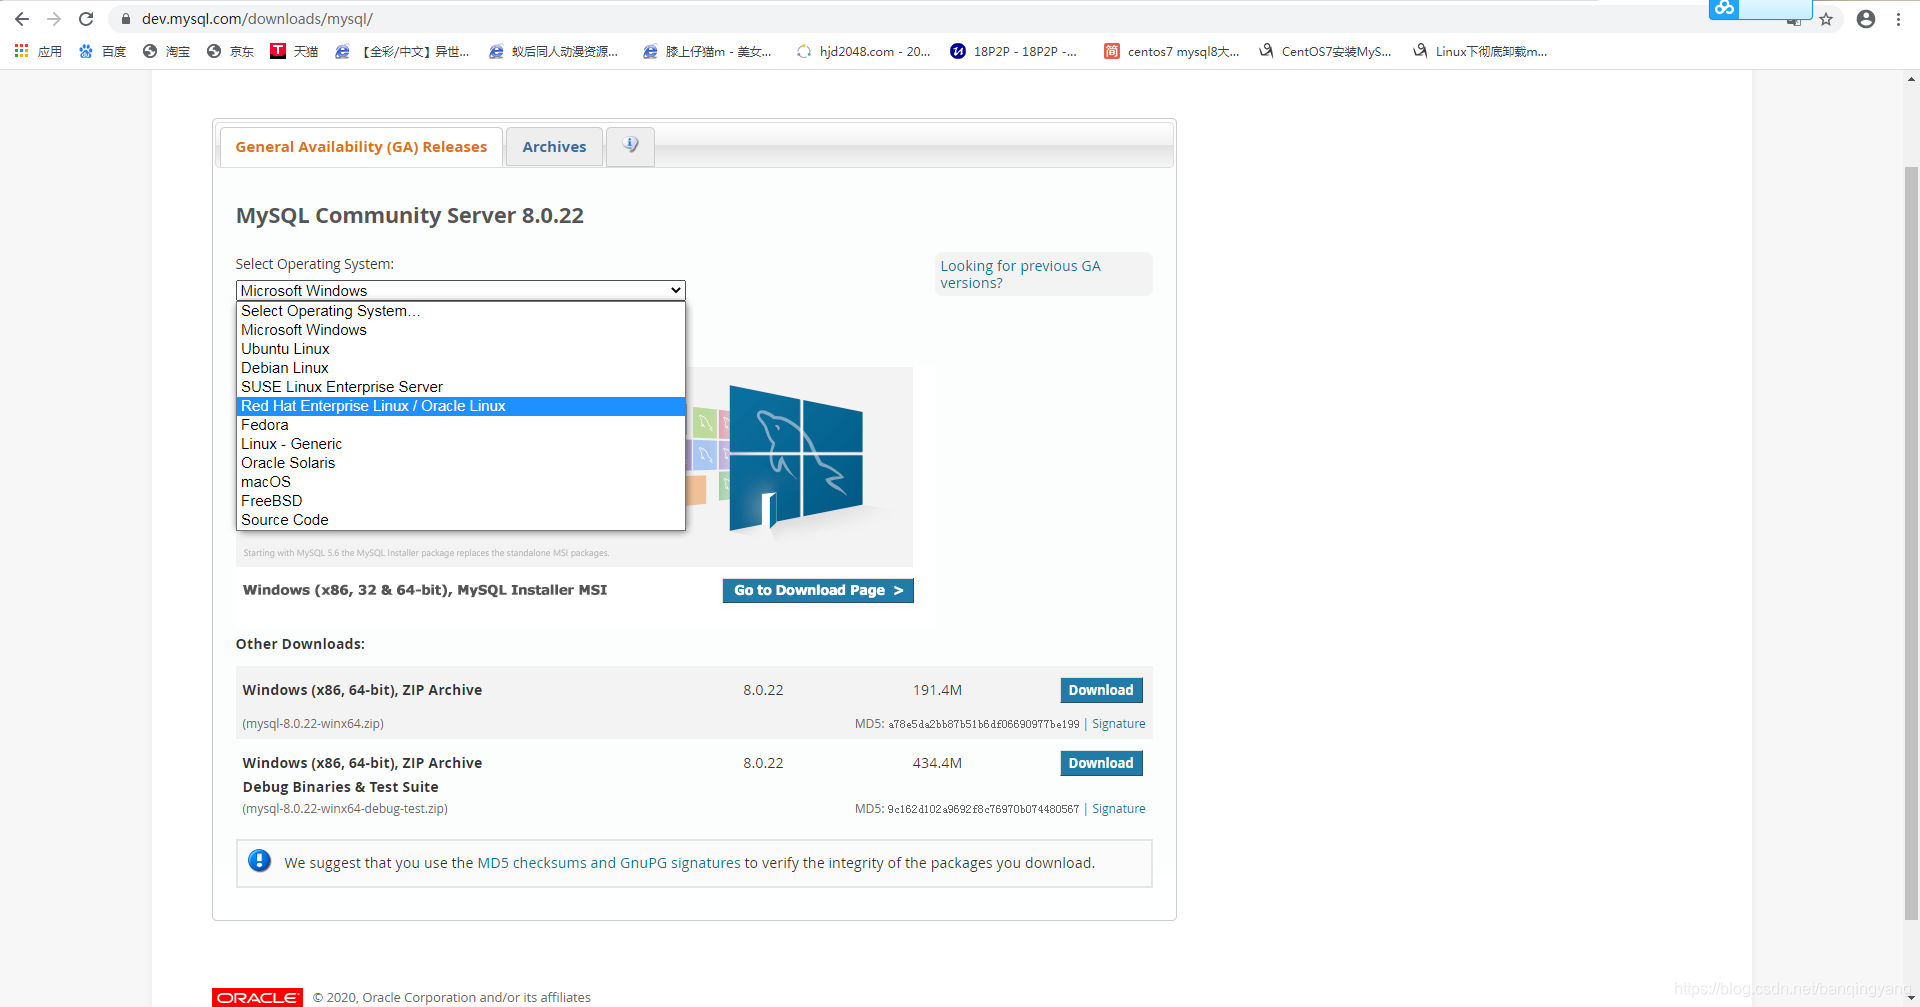Image resolution: width=1920 pixels, height=1007 pixels.
Task: Choose FreeBSD from the list
Action: pos(460,501)
